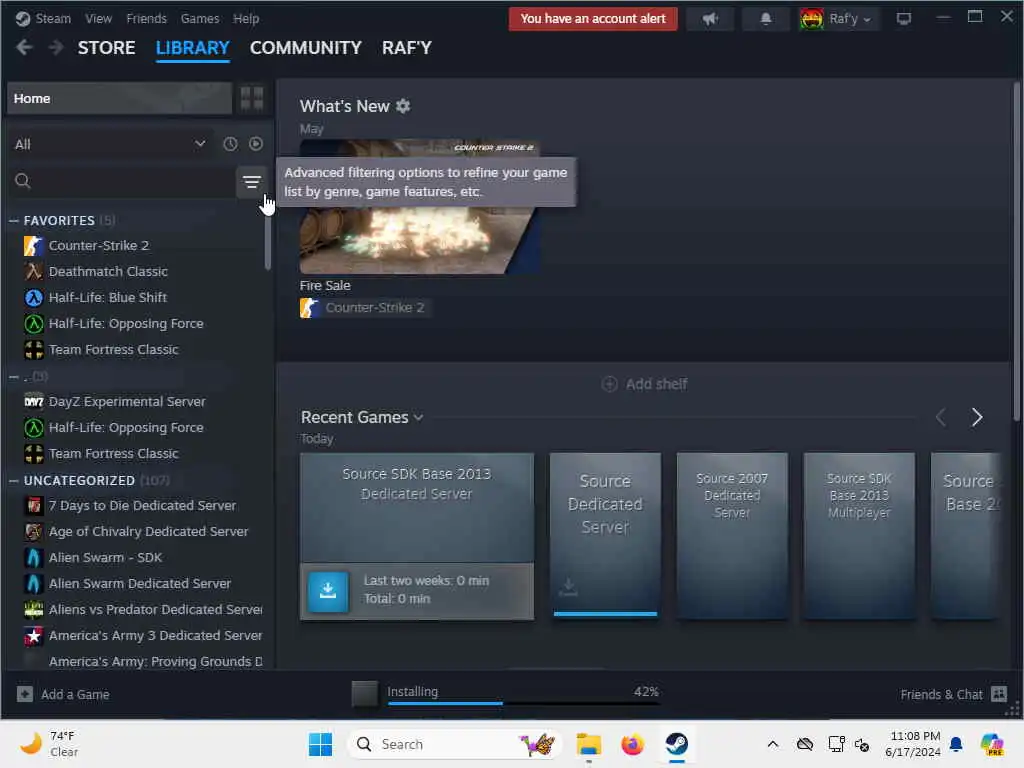Click Counter-Strike 2 tag under Fire Sale
This screenshot has width=1024, height=768.
coord(364,308)
